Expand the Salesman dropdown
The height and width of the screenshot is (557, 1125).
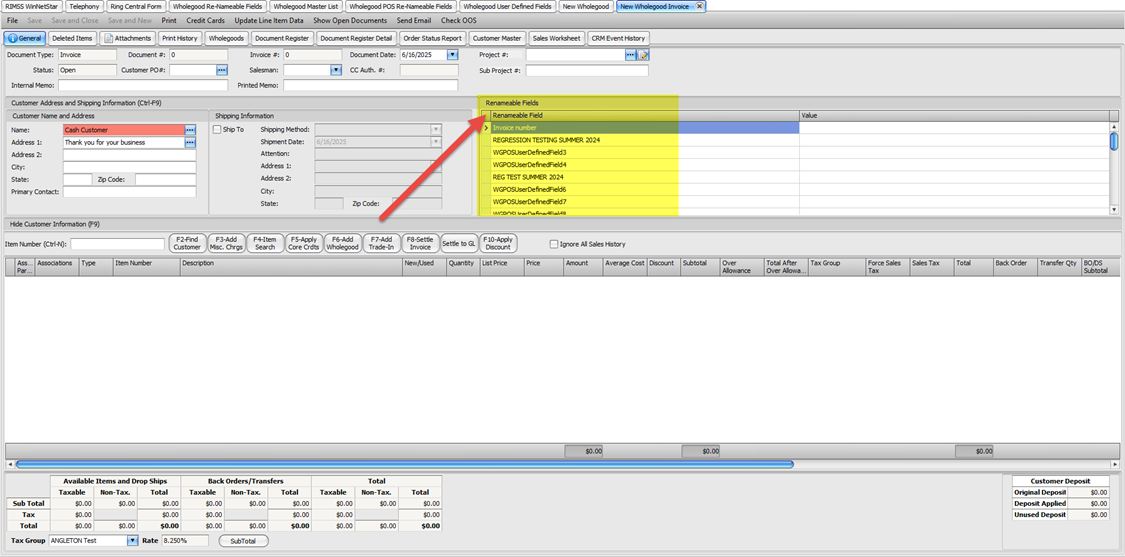point(335,70)
